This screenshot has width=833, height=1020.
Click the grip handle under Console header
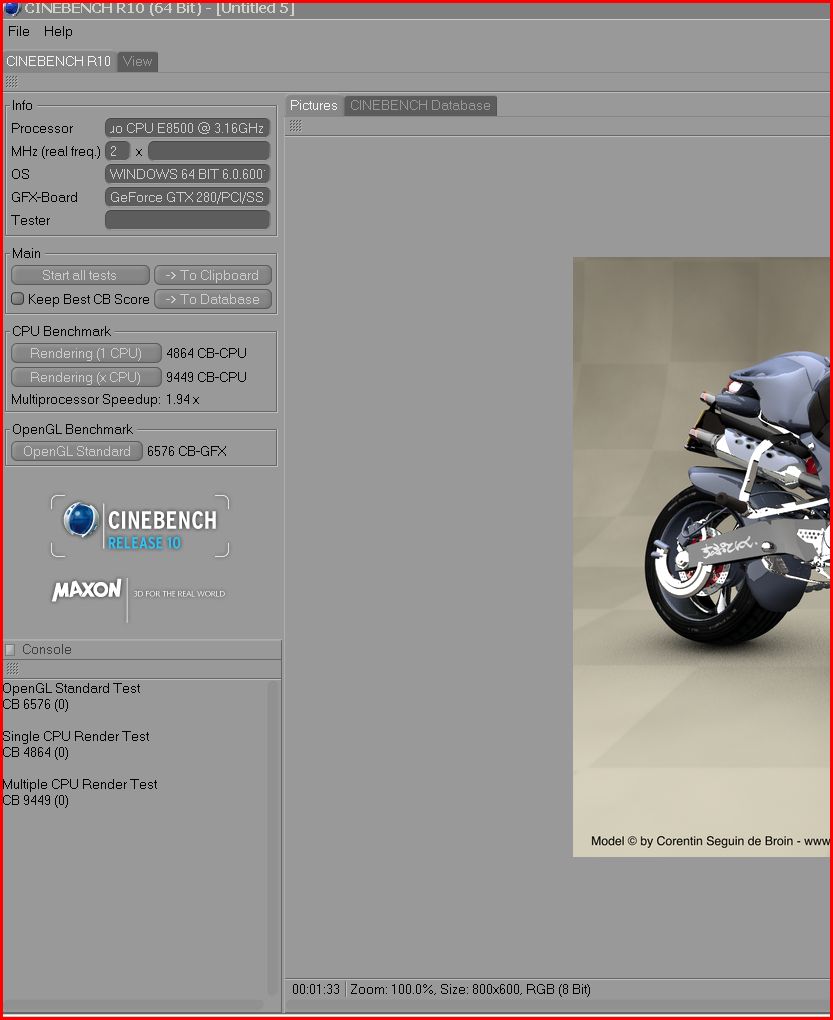coord(12,668)
